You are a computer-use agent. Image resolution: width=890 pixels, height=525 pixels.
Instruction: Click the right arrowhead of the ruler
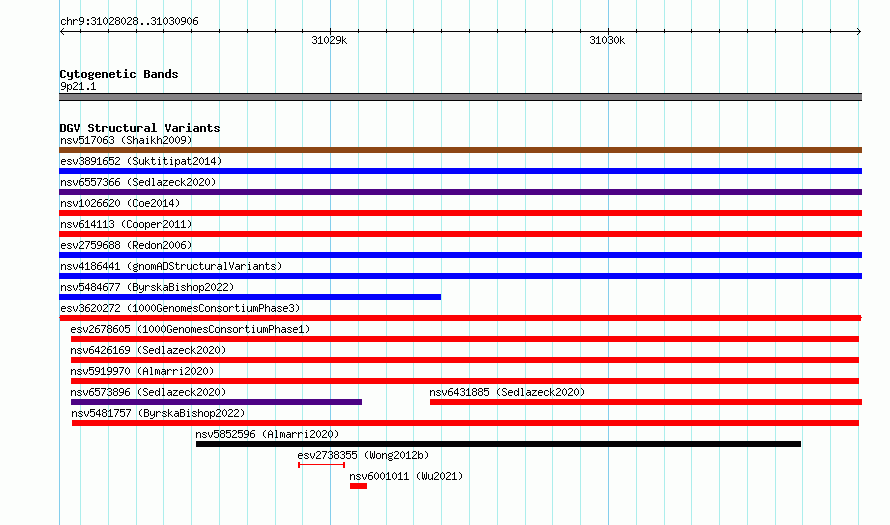click(859, 32)
